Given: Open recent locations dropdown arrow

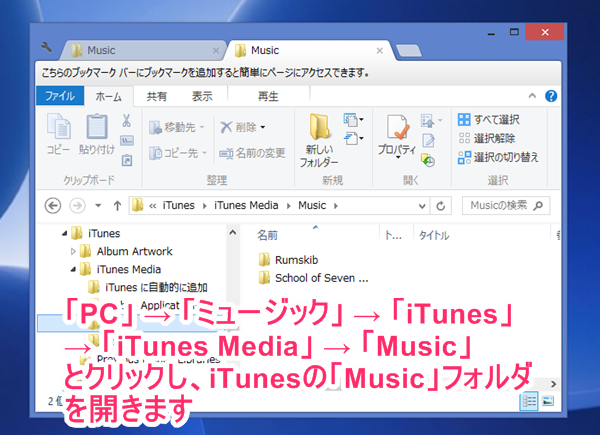Looking at the screenshot, I should pyautogui.click(x=98, y=206).
